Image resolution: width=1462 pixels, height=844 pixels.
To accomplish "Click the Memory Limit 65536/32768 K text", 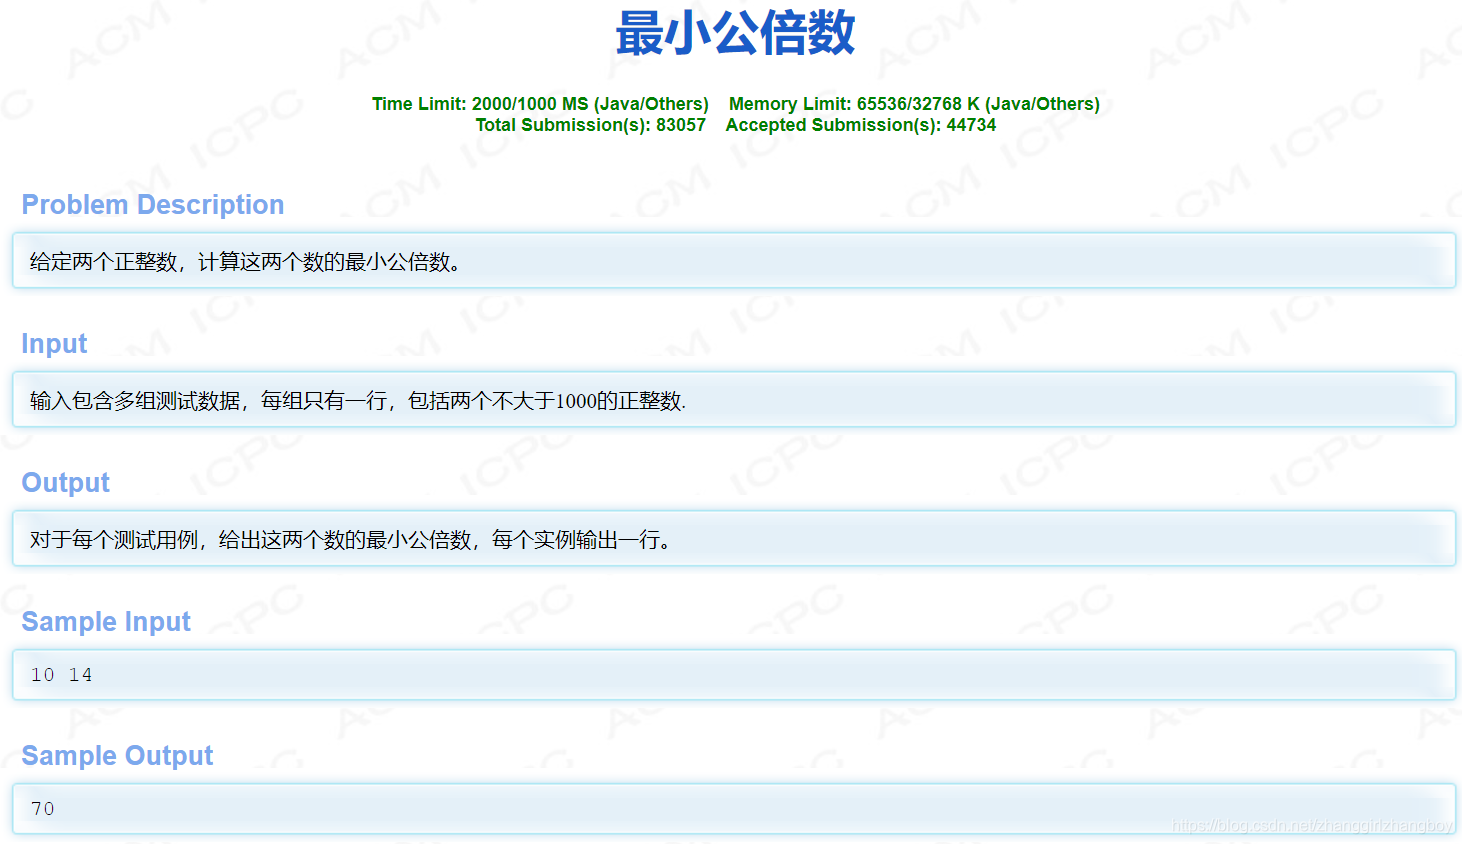I will pyautogui.click(x=914, y=104).
